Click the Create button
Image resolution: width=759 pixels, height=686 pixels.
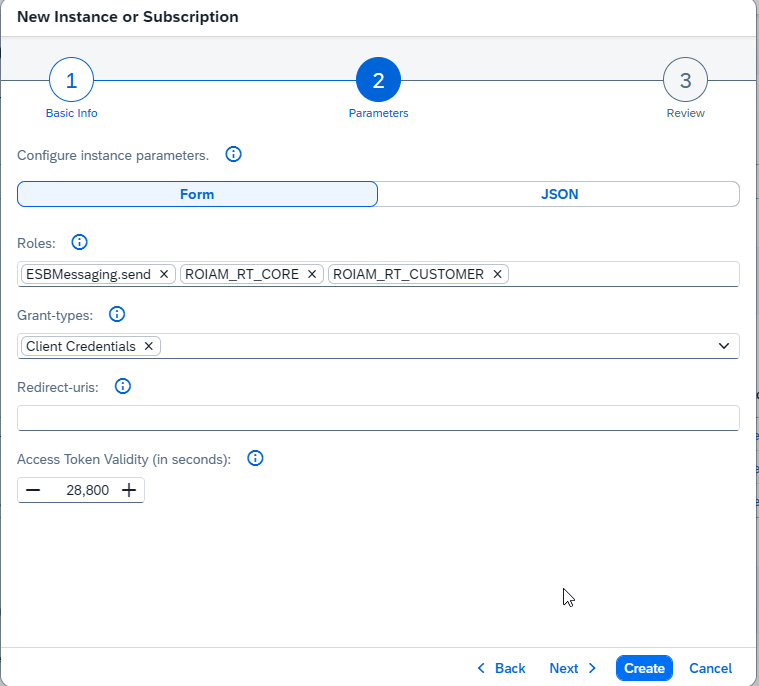tap(644, 668)
